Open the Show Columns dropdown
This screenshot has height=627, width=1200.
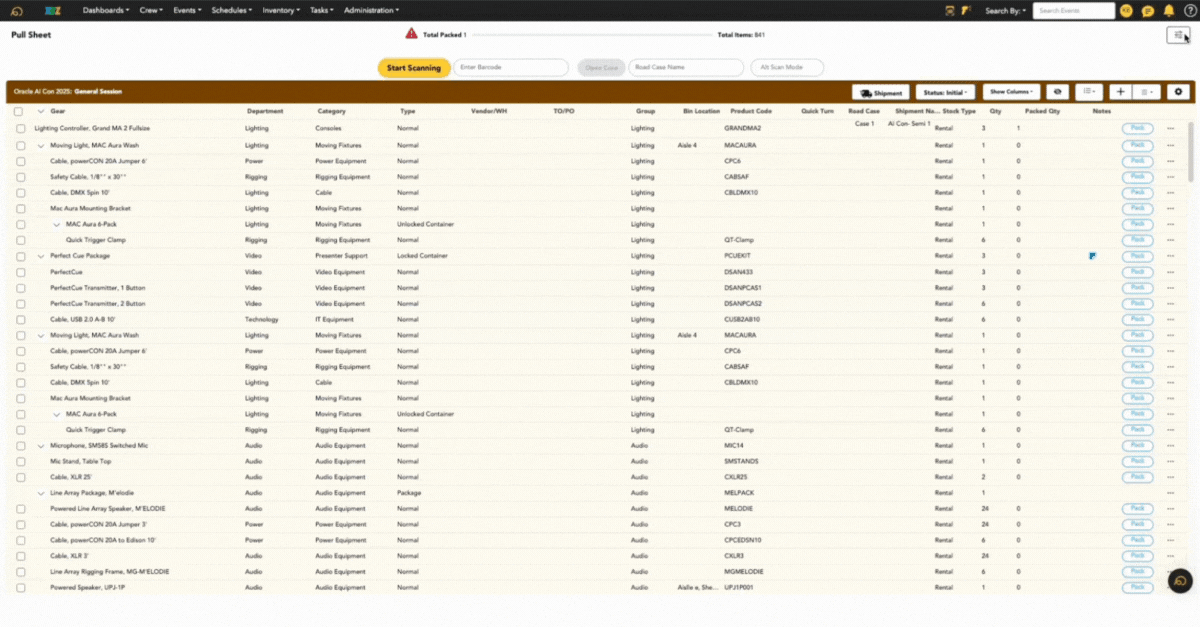1011,92
